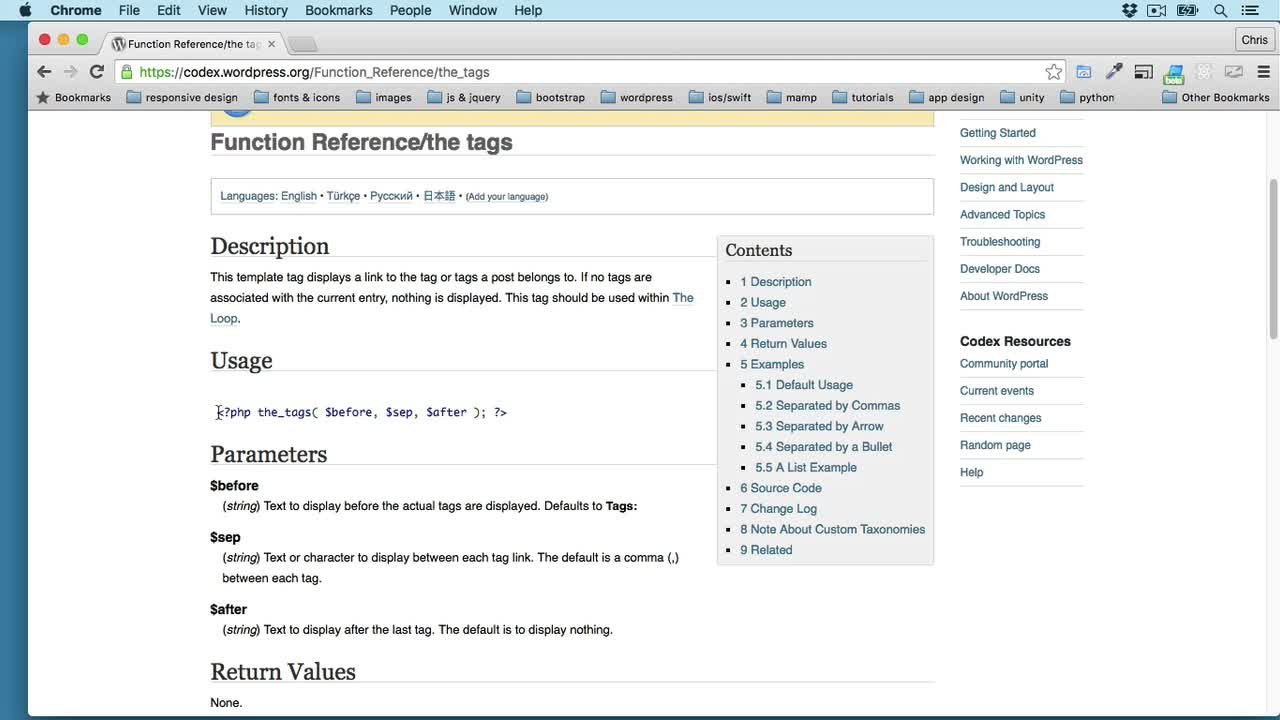This screenshot has width=1280, height=720.
Task: Open the View menu
Action: 212,10
